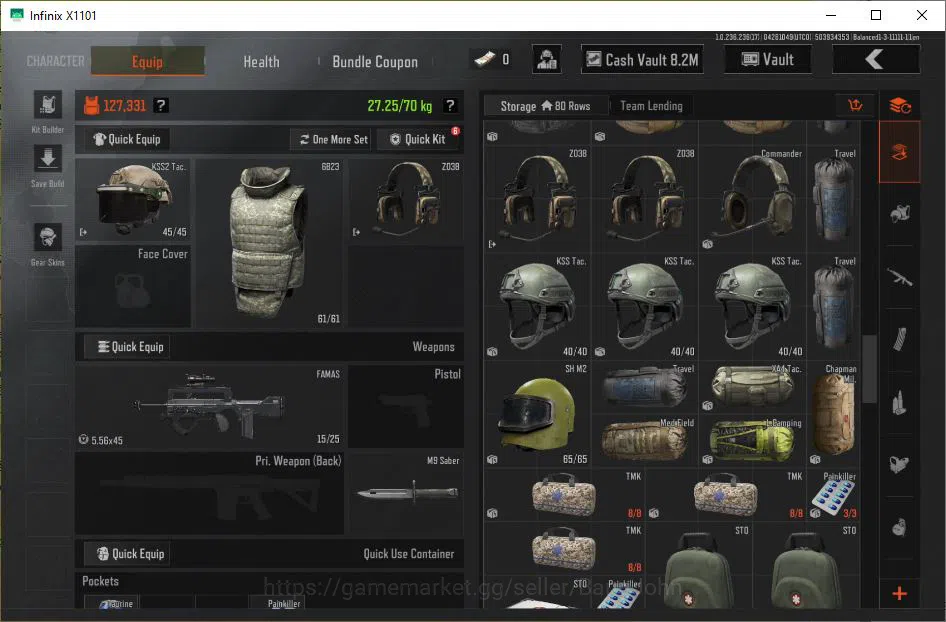Select the Camping green bag item
The height and width of the screenshot is (622, 946).
click(x=752, y=440)
